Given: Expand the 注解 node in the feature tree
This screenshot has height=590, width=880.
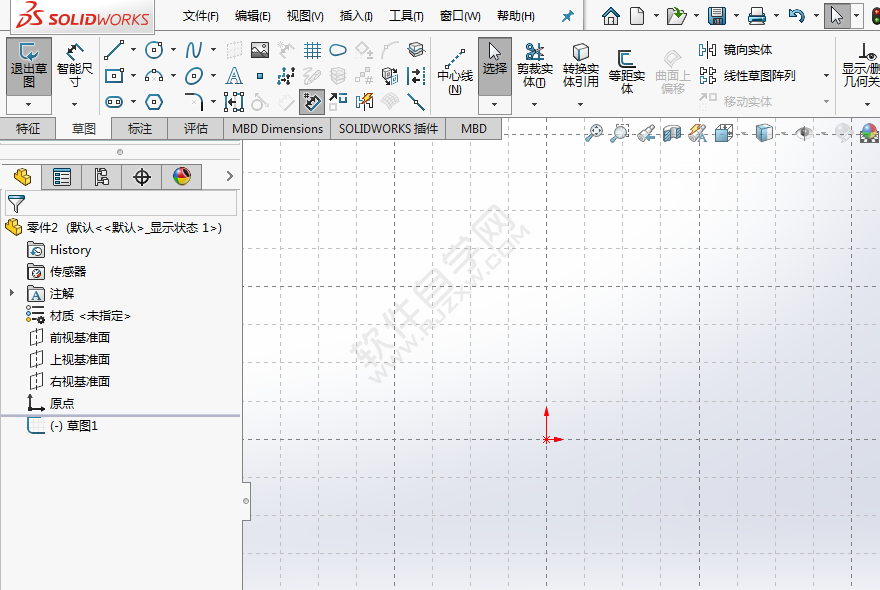Looking at the screenshot, I should [13, 293].
